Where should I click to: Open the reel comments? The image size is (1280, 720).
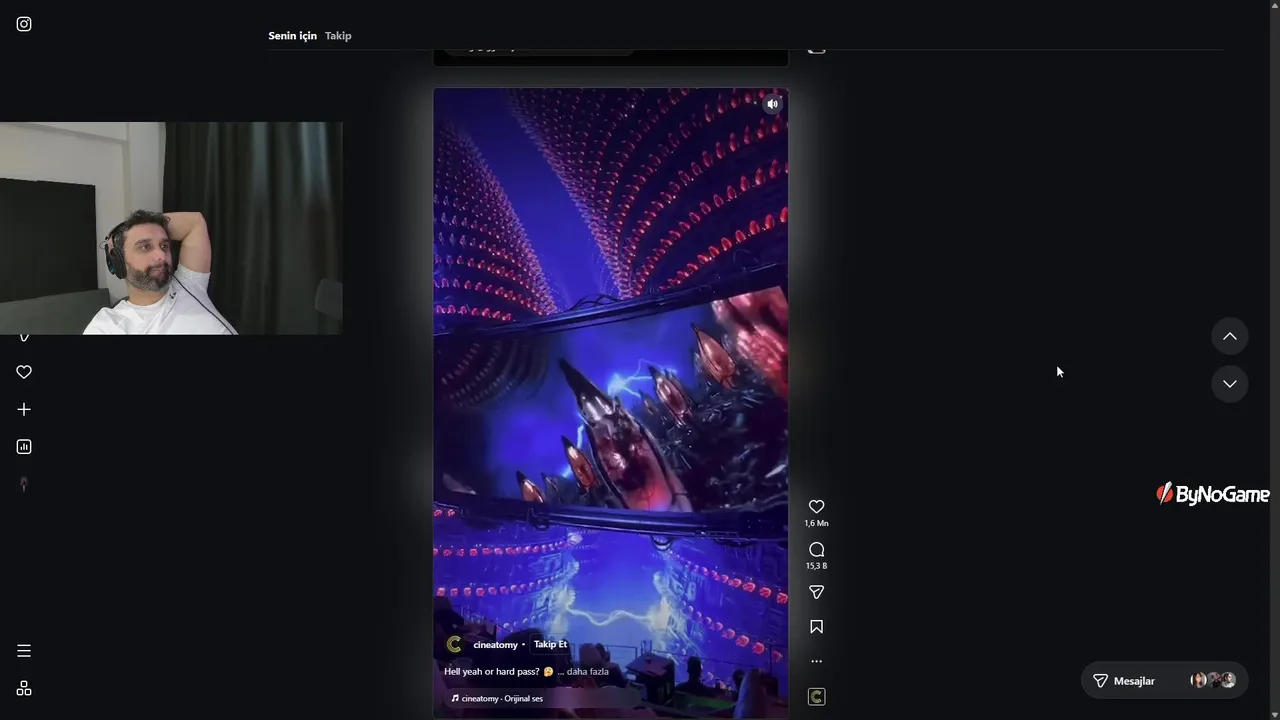[816, 550]
